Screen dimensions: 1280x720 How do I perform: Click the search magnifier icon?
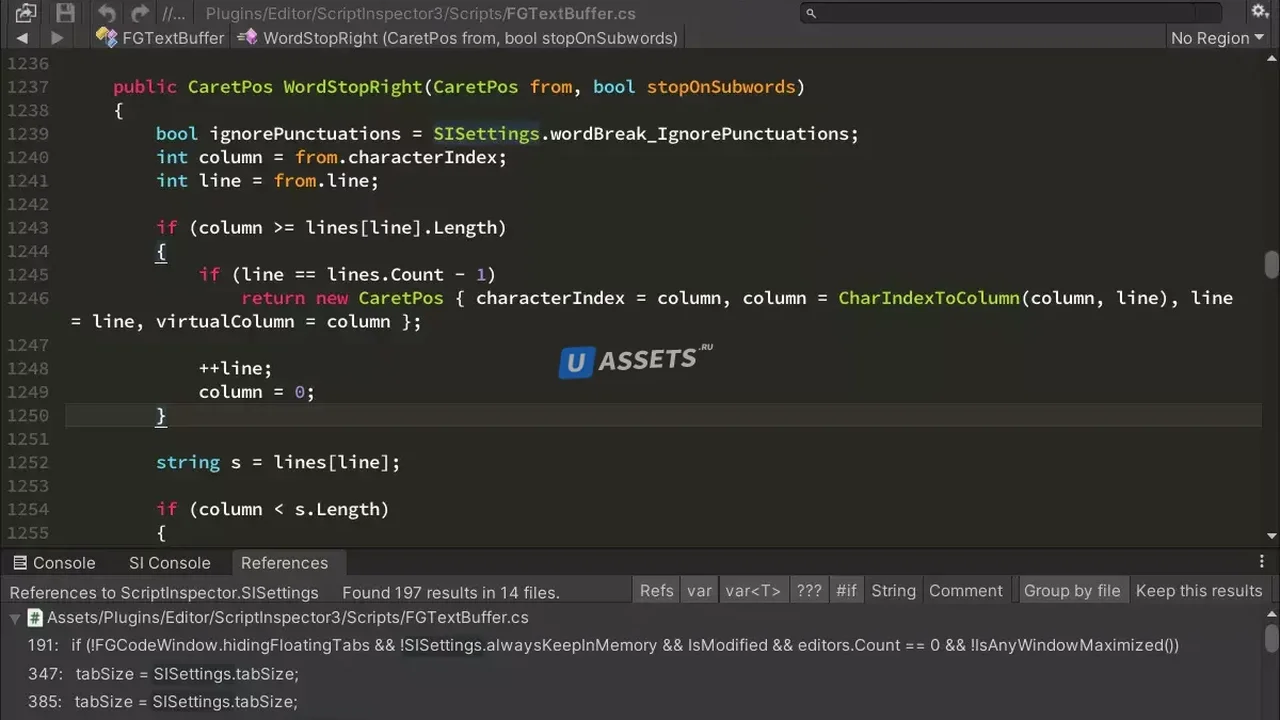pyautogui.click(x=811, y=13)
